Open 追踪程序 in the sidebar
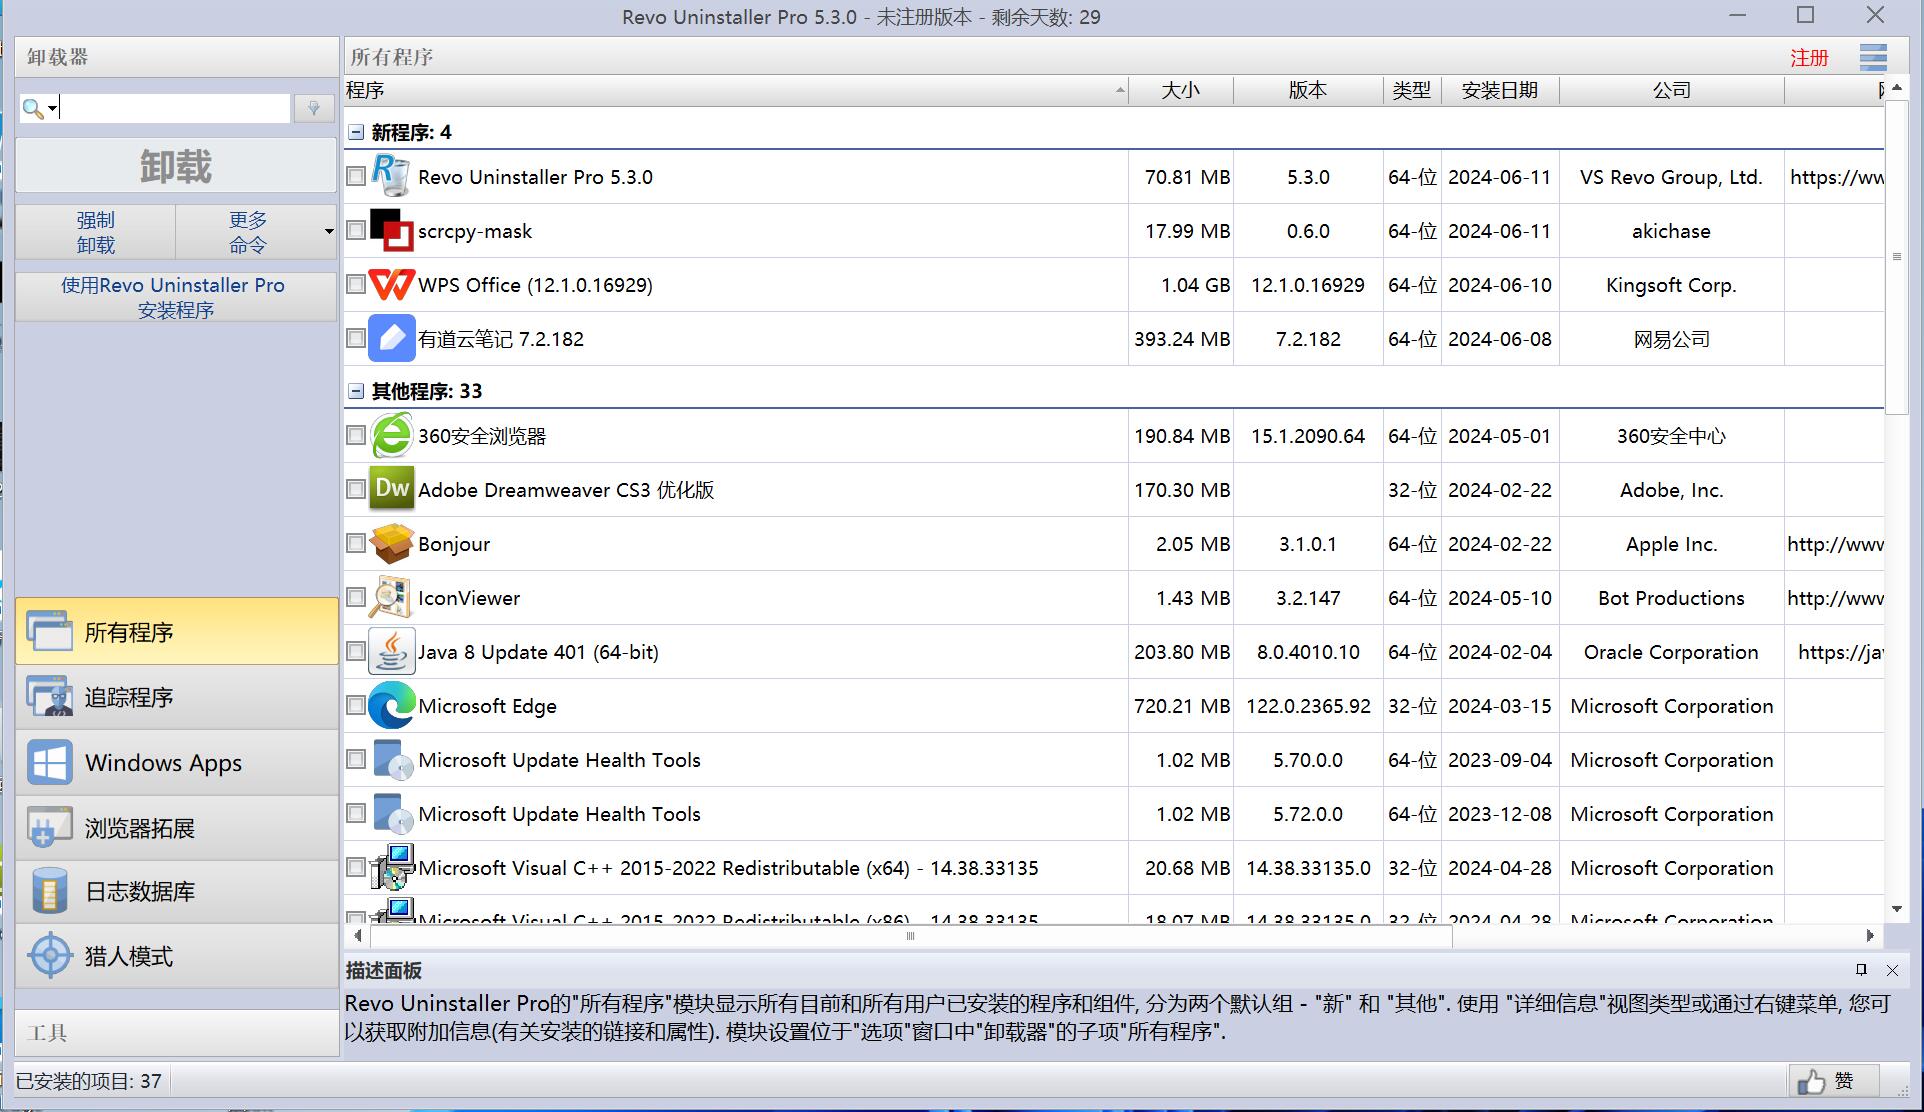 (177, 697)
